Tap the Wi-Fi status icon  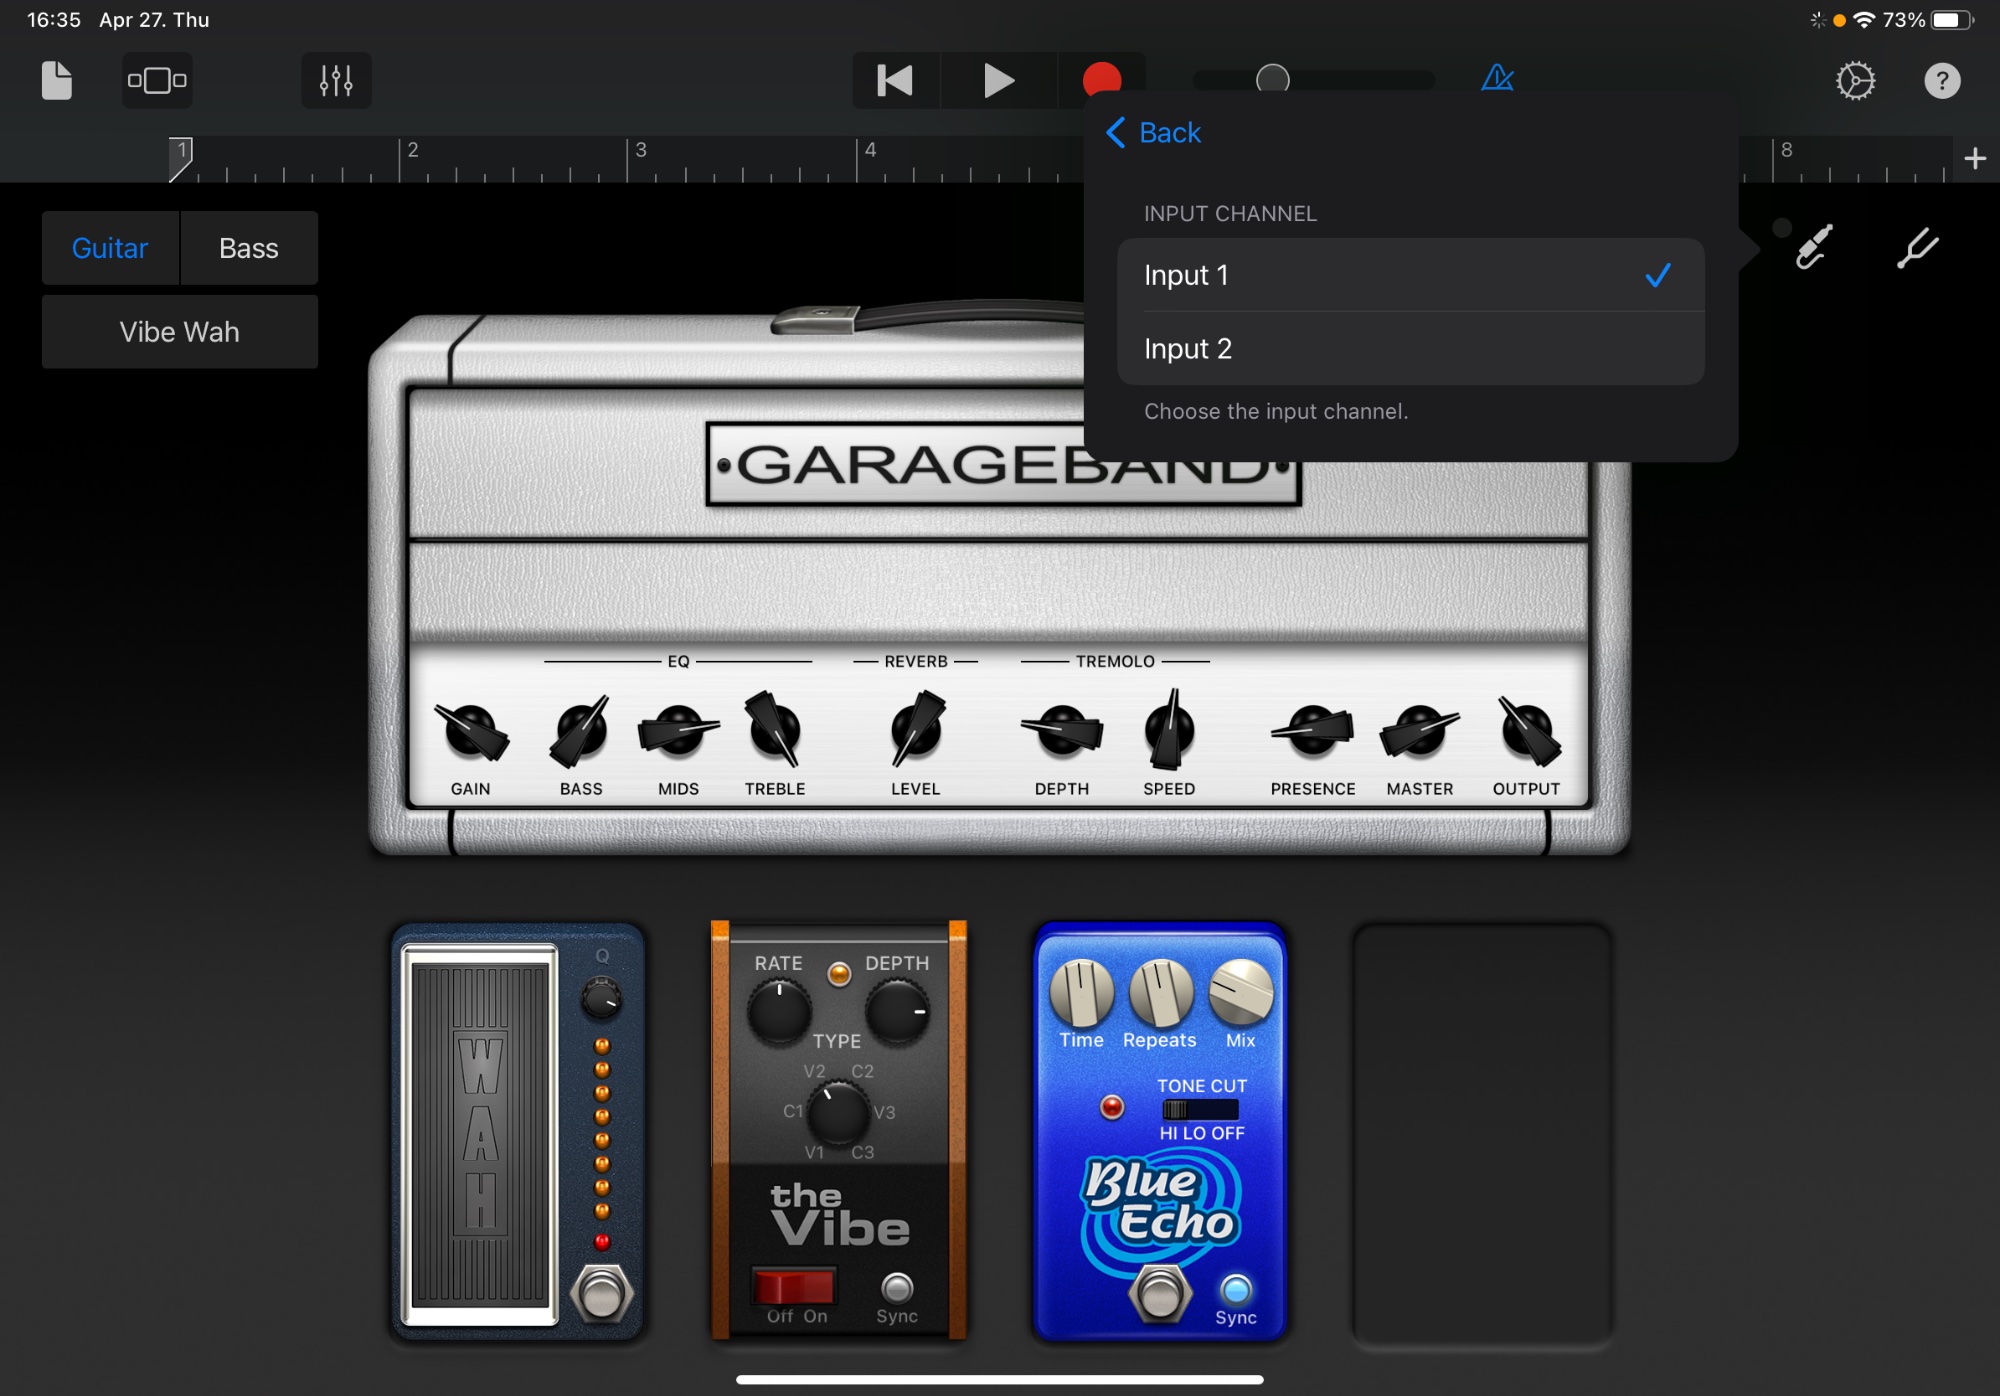[1864, 20]
